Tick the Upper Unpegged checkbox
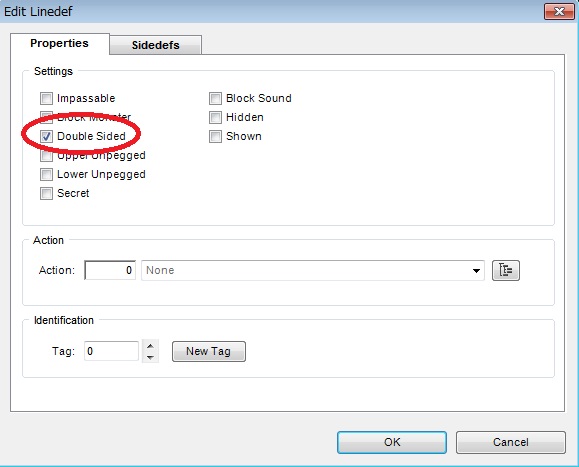 tap(47, 155)
